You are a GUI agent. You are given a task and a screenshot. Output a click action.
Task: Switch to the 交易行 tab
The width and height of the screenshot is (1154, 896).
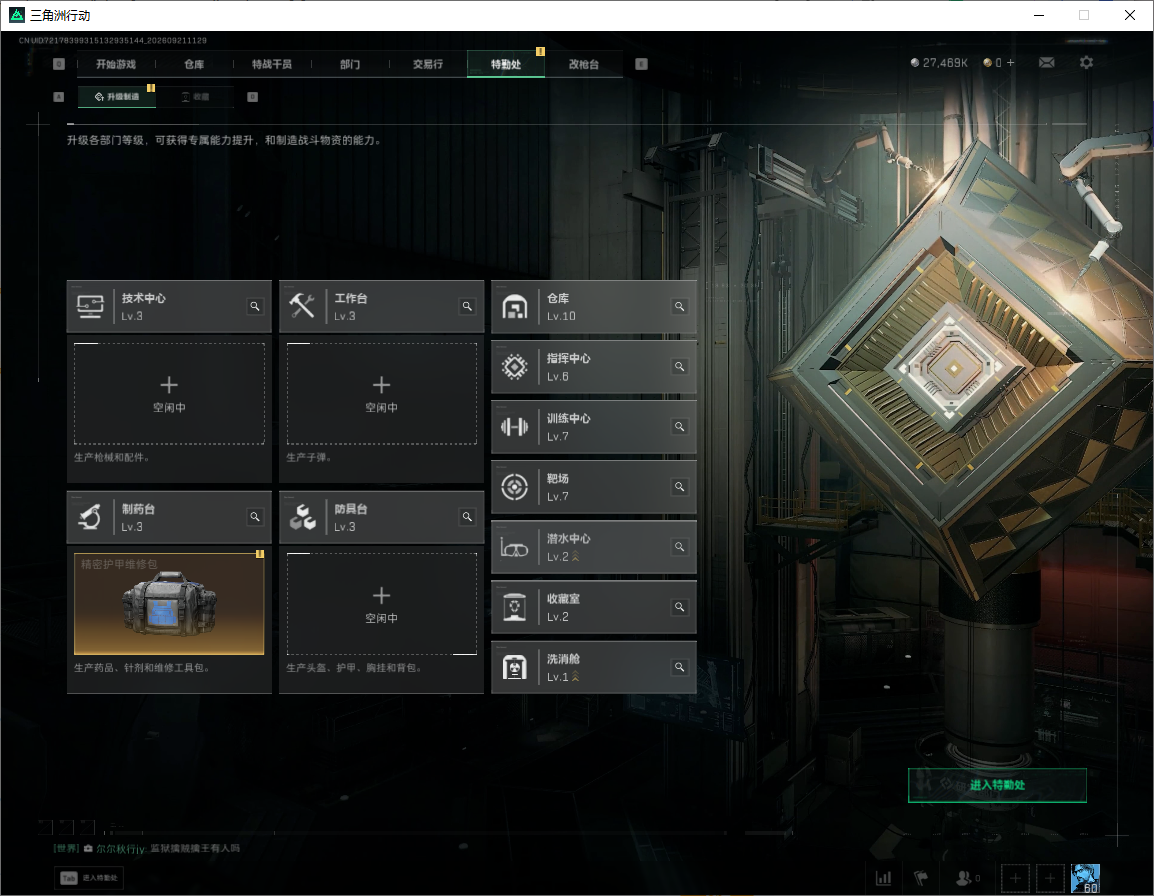428,64
